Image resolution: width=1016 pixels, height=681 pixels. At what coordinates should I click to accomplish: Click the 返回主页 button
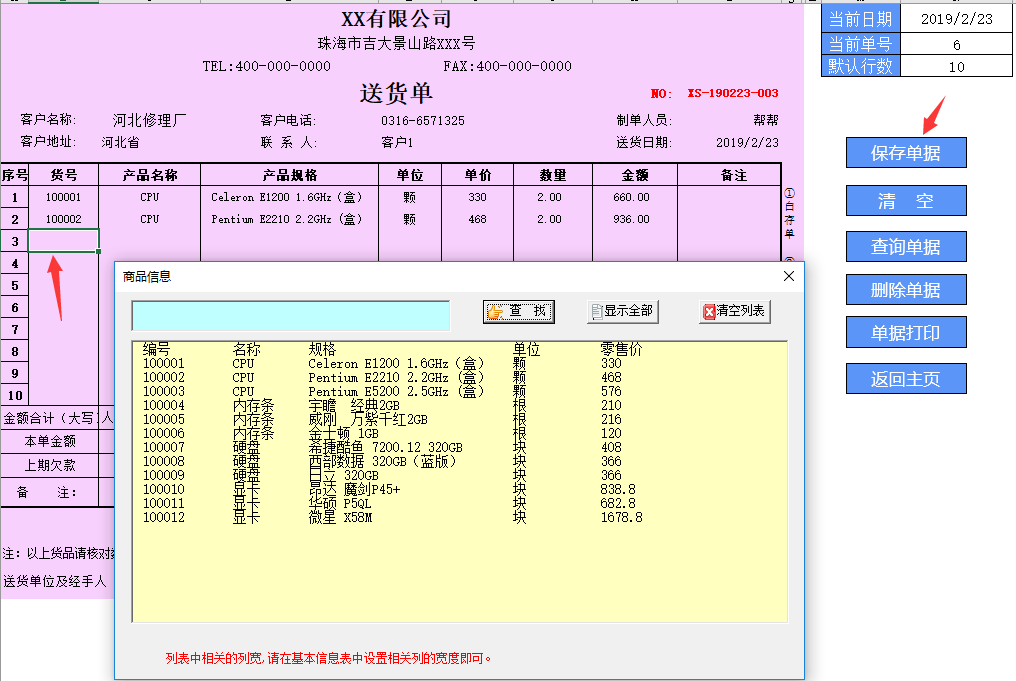coord(906,378)
